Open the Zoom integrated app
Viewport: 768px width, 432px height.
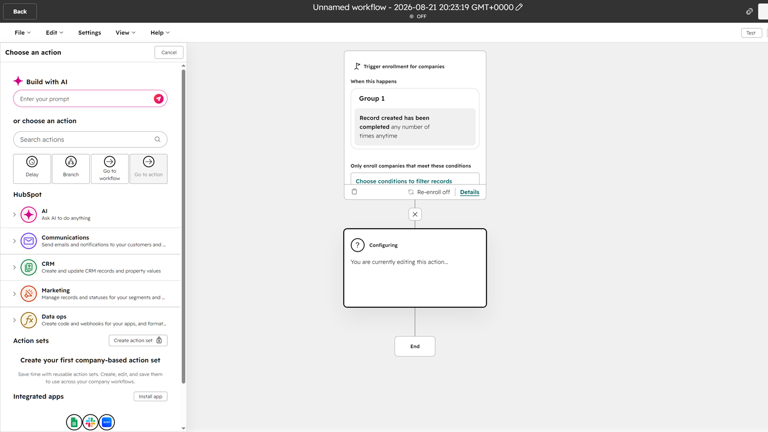click(107, 422)
